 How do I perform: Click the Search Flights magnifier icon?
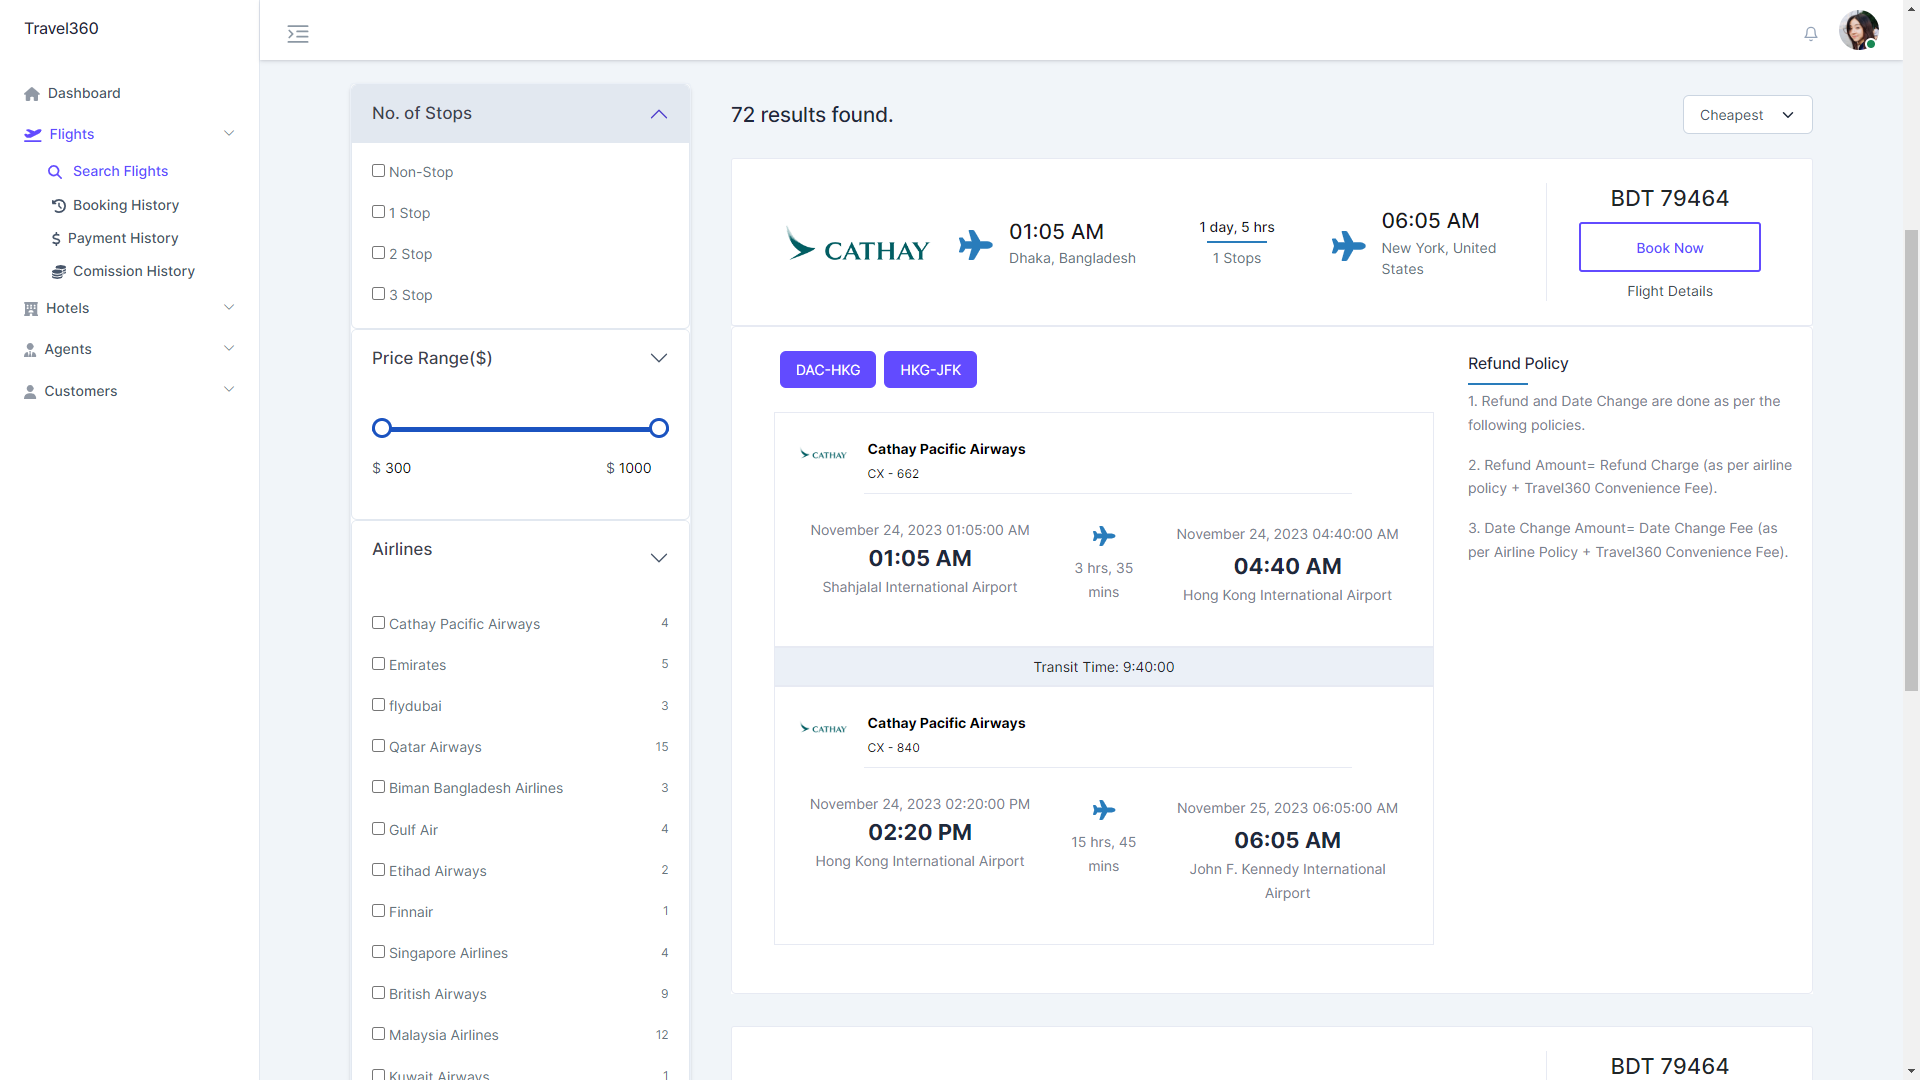(55, 172)
